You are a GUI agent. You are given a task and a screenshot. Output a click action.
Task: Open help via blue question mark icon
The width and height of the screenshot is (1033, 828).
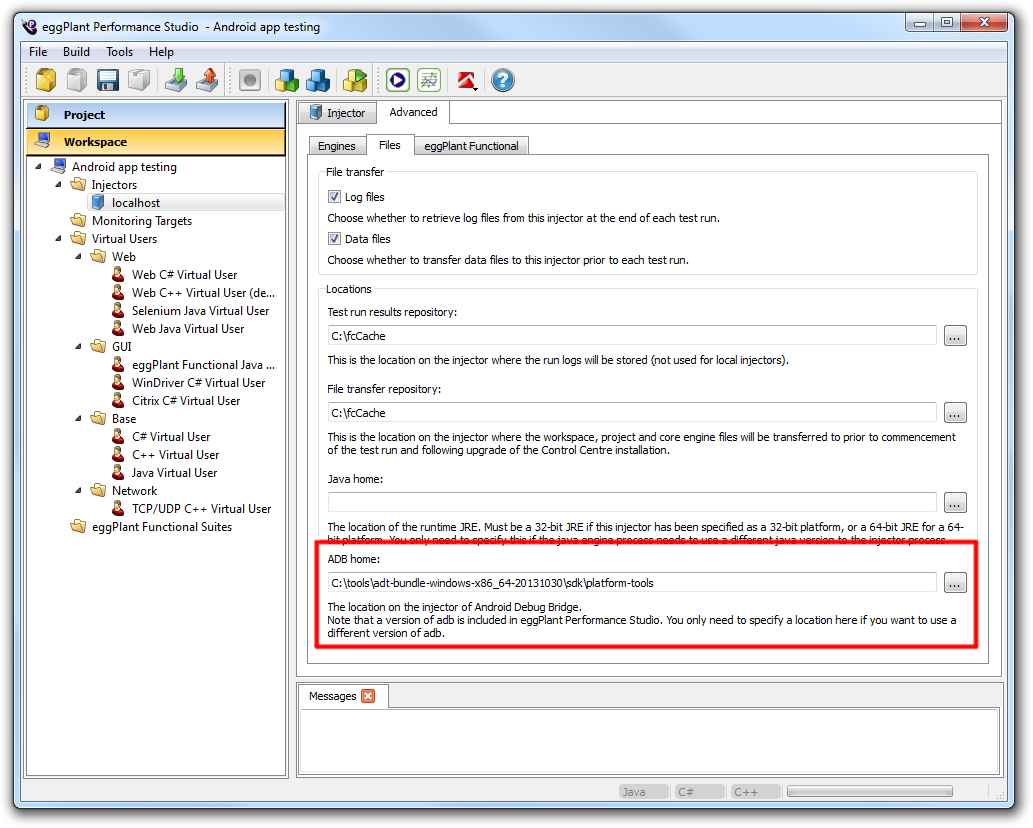503,80
